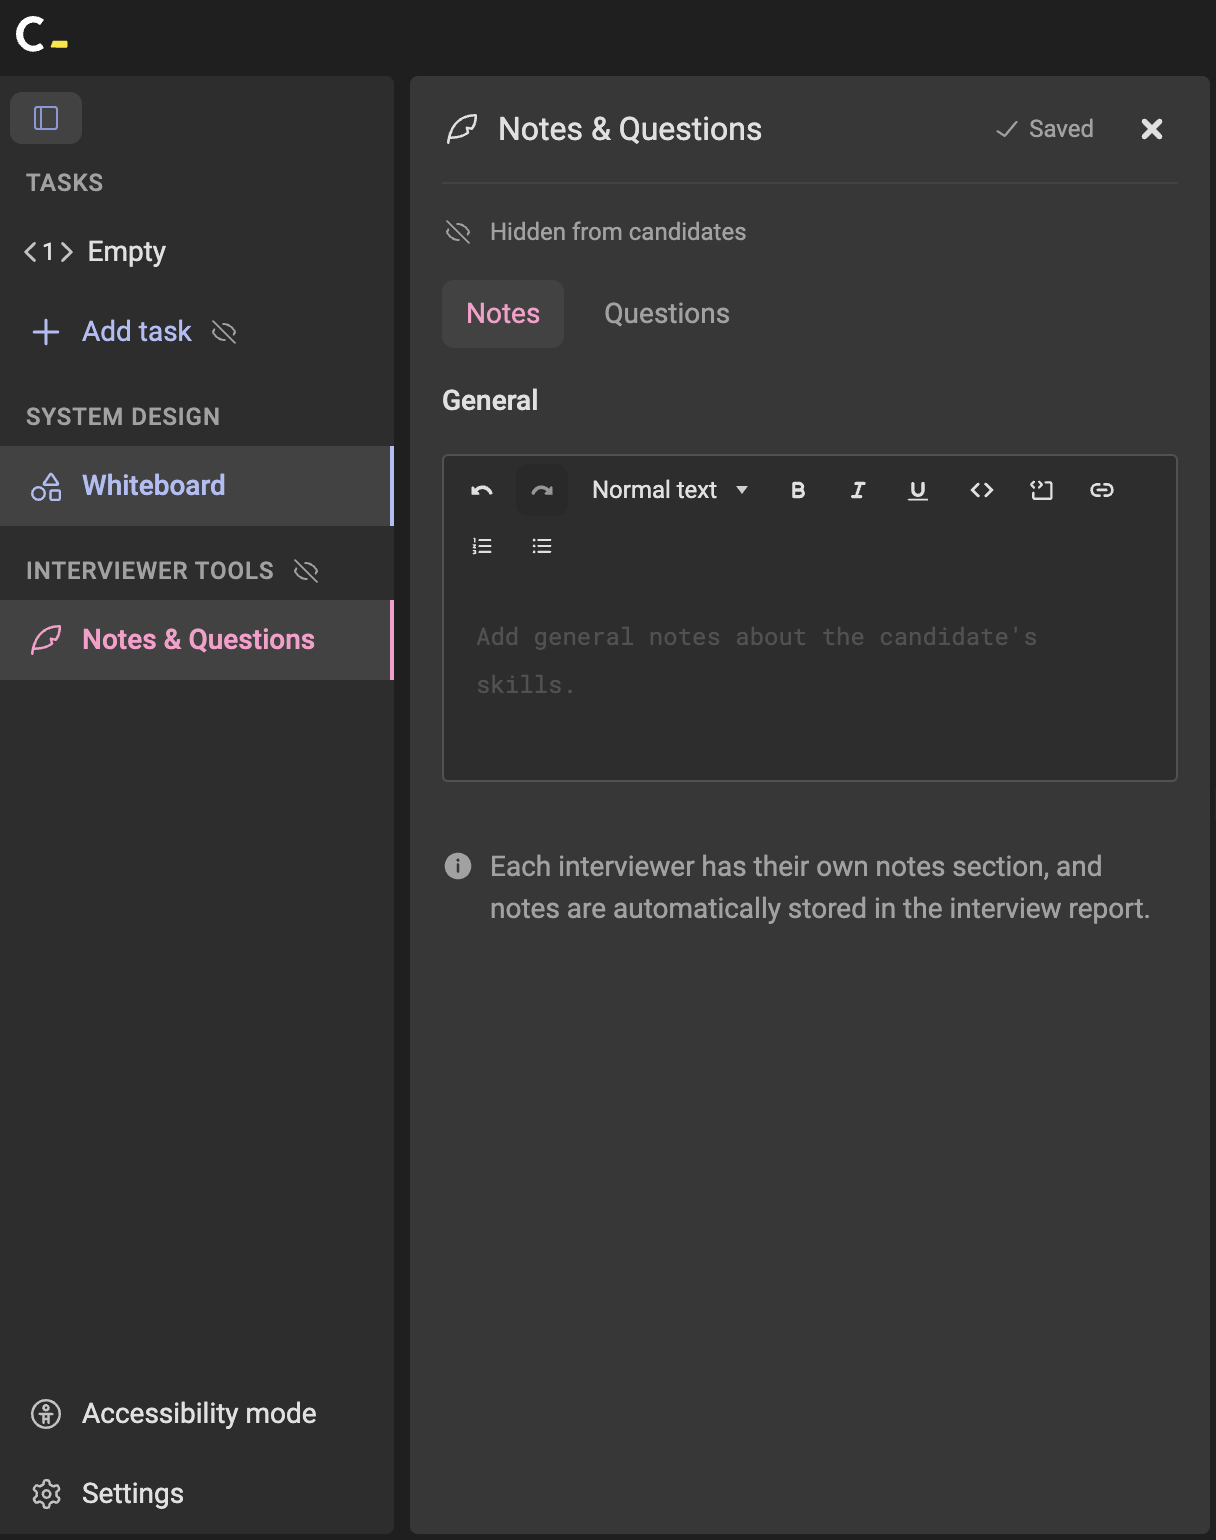This screenshot has height=1540, width=1216.
Task: Select the Notes tab
Action: point(503,314)
